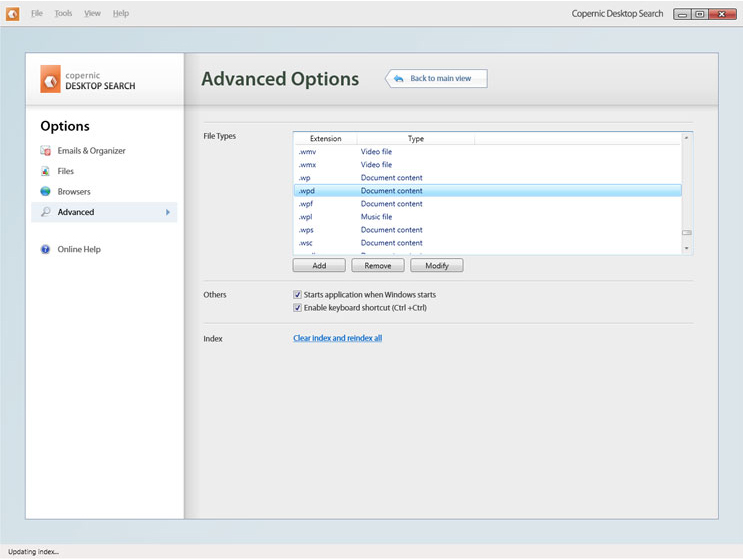Click Clear index and reindex all link
The image size is (743, 559).
point(337,338)
